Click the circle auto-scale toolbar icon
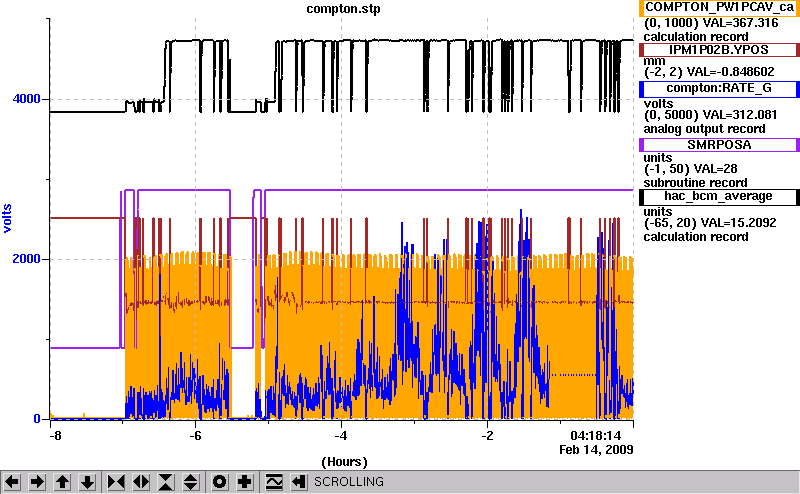 pyautogui.click(x=220, y=482)
